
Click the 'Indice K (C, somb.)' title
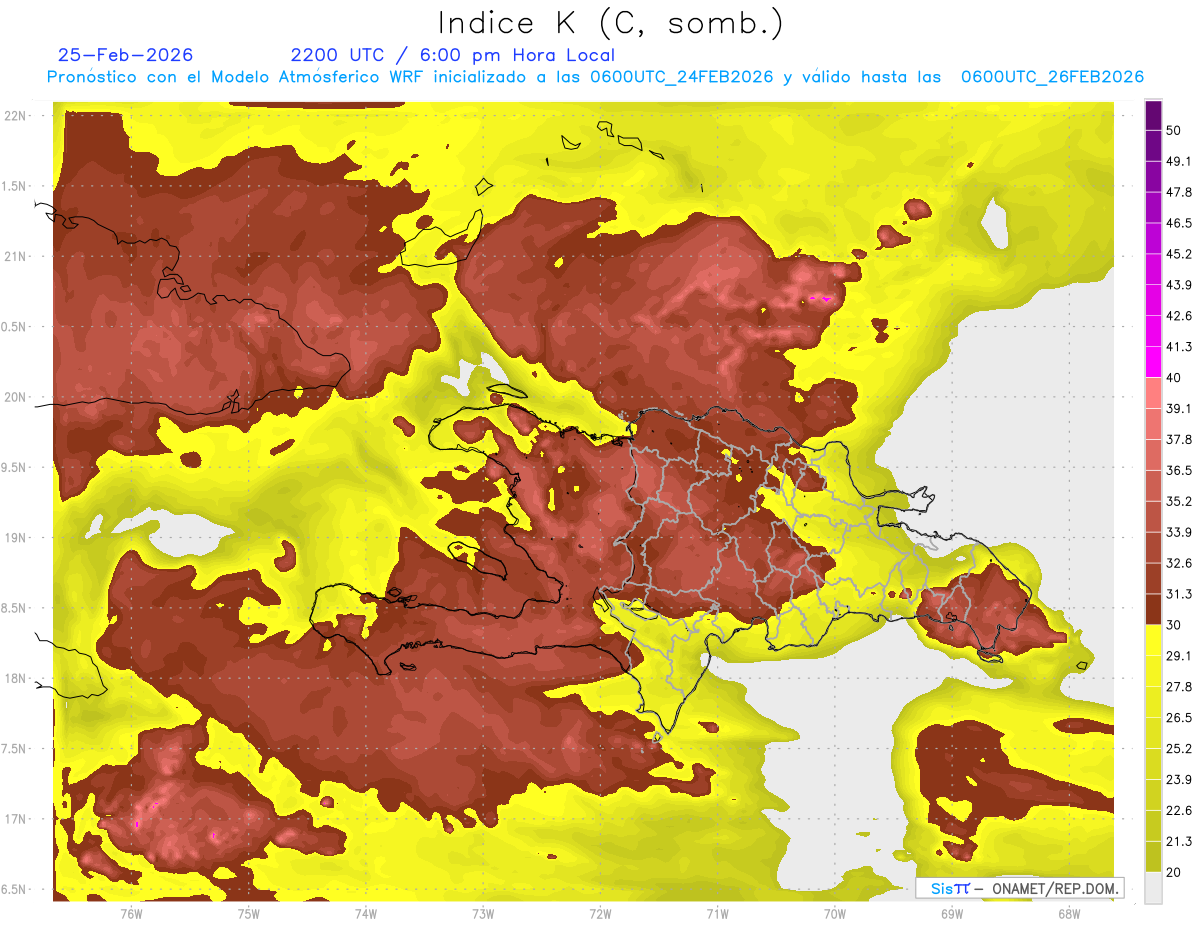point(610,23)
